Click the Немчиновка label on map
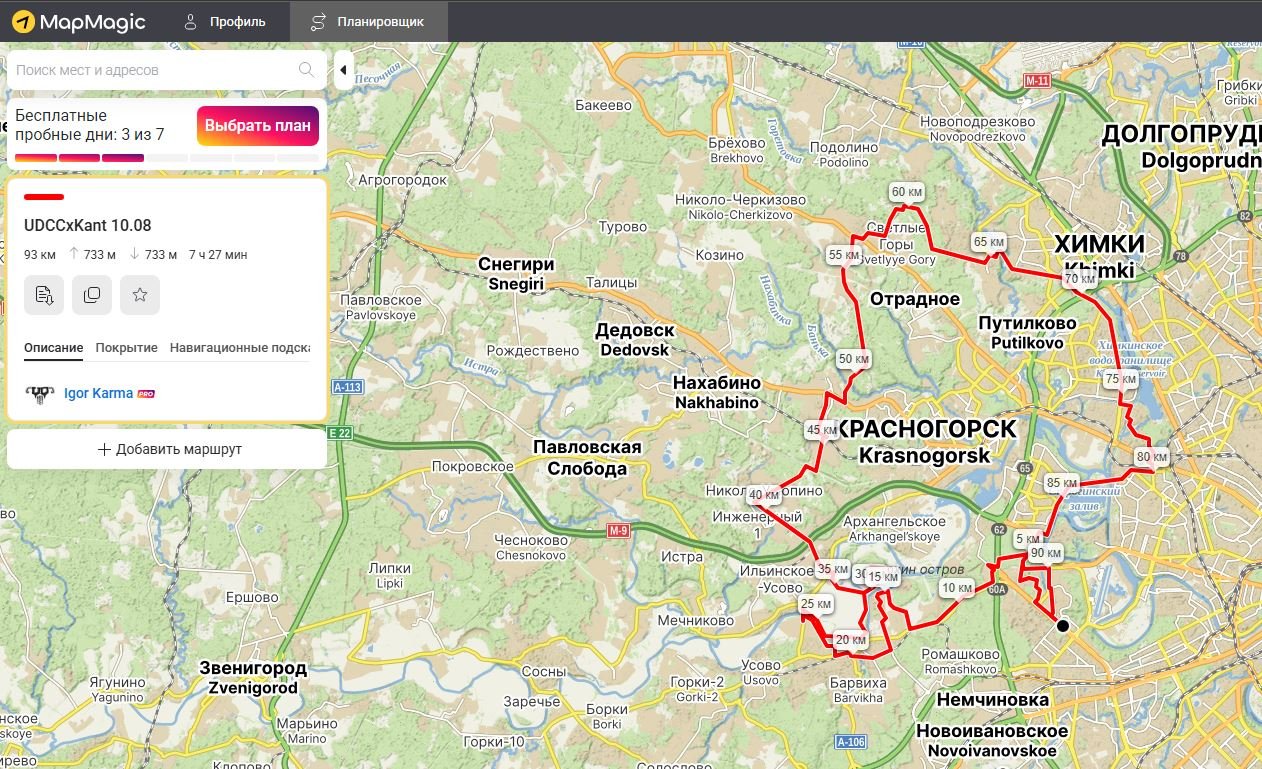Viewport: 1262px width, 769px height. pyautogui.click(x=992, y=700)
